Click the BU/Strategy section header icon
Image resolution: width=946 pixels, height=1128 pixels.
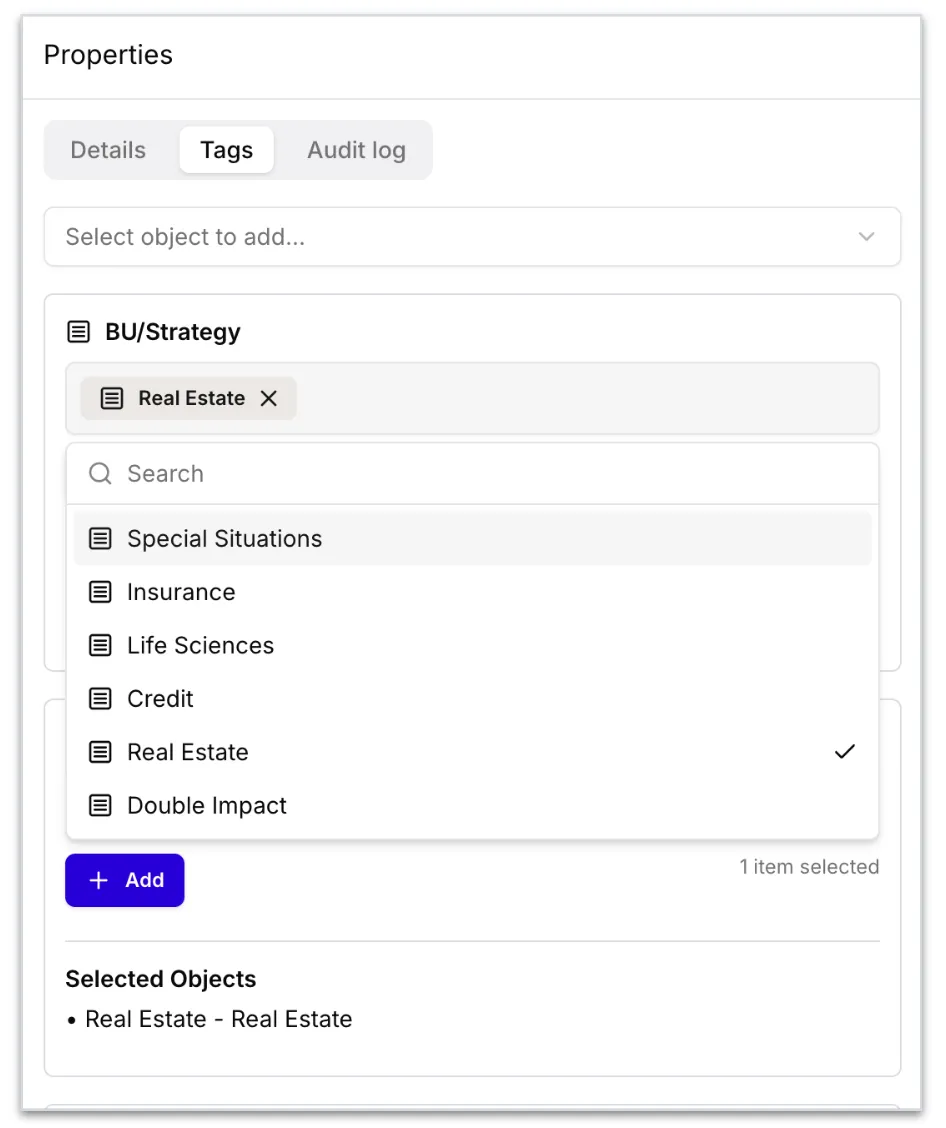78,332
